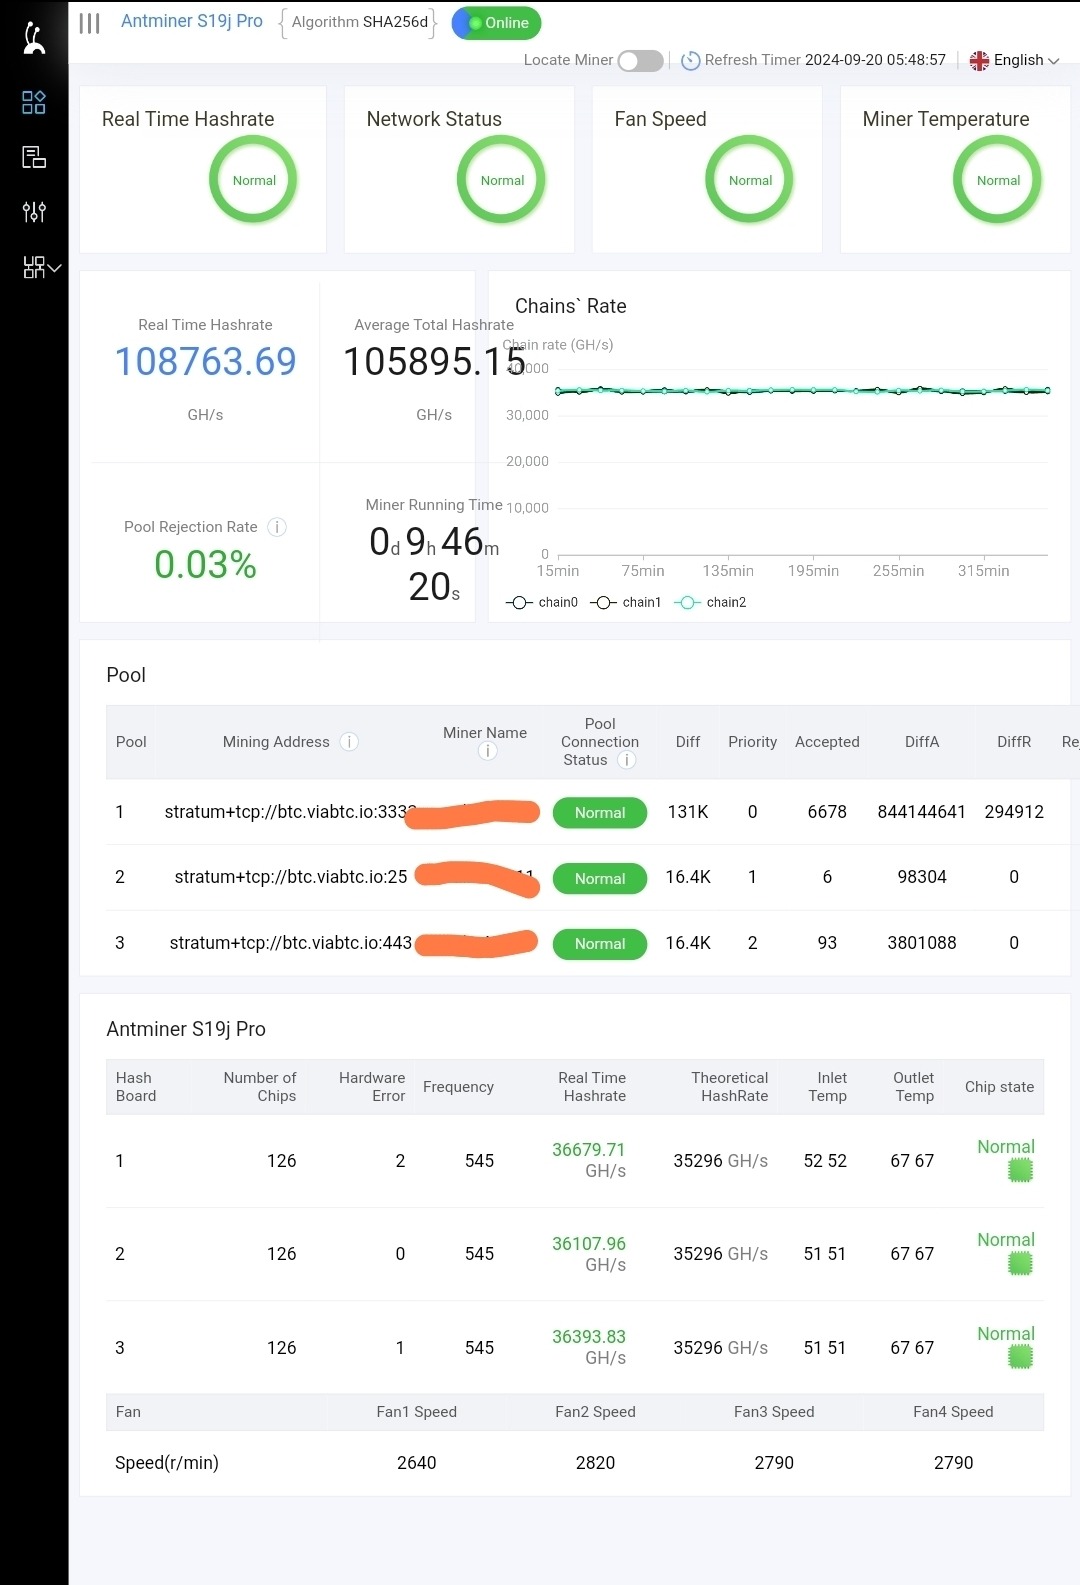
Task: Click the Online status badge
Action: [497, 23]
